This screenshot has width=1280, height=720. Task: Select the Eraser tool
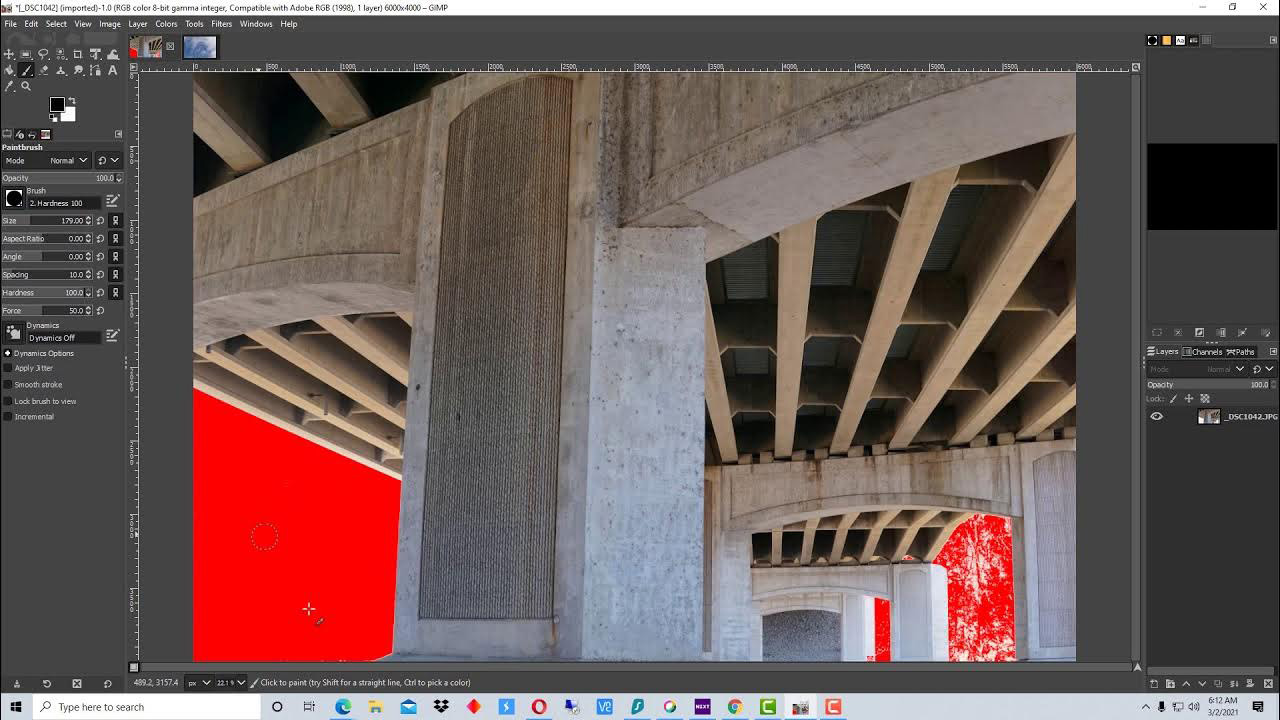tap(43, 70)
